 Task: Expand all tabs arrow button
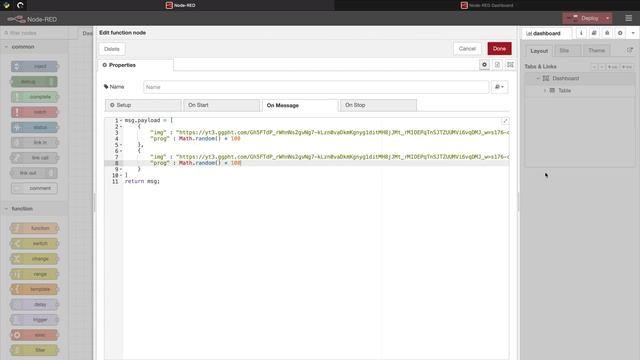point(602,67)
